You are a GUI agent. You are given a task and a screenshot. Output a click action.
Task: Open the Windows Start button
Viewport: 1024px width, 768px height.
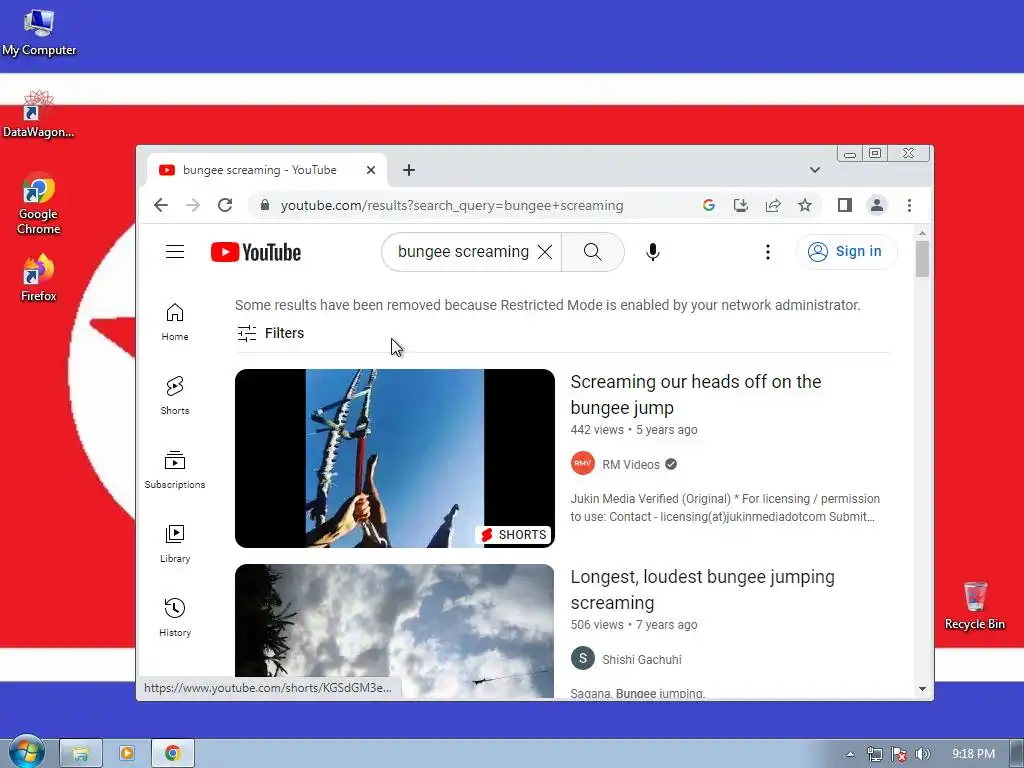(x=26, y=752)
